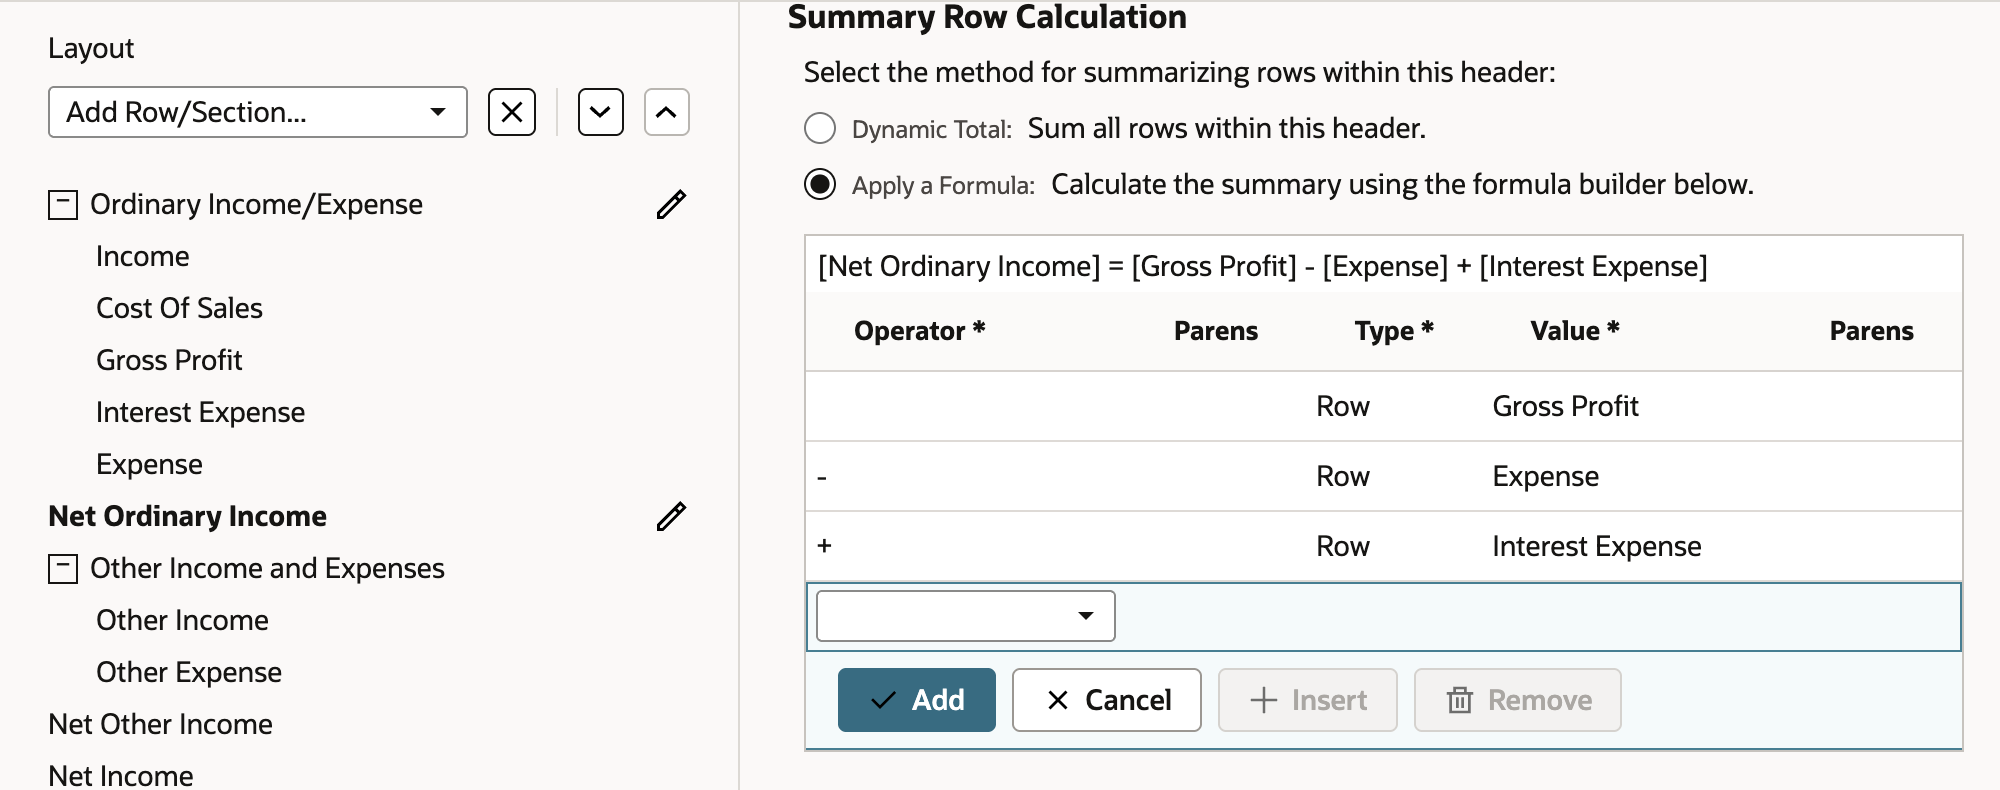Edit Ordinary Income/Expense with pencil icon
The height and width of the screenshot is (790, 2000).
[x=671, y=204]
